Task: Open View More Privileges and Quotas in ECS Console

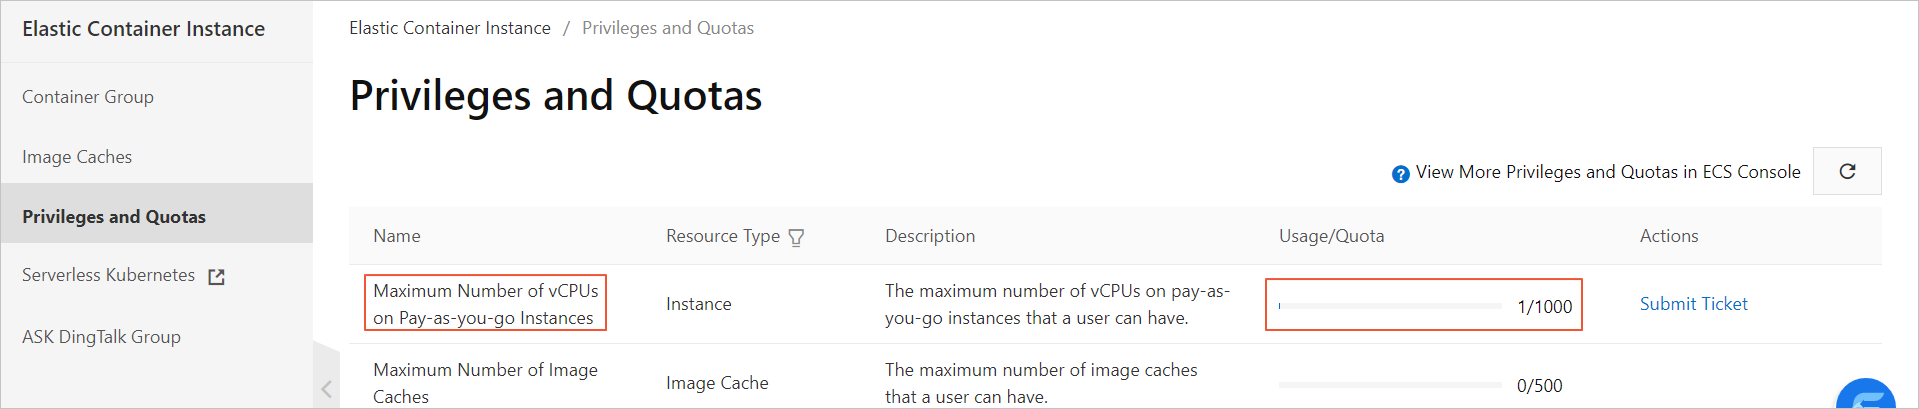Action: [x=1608, y=172]
